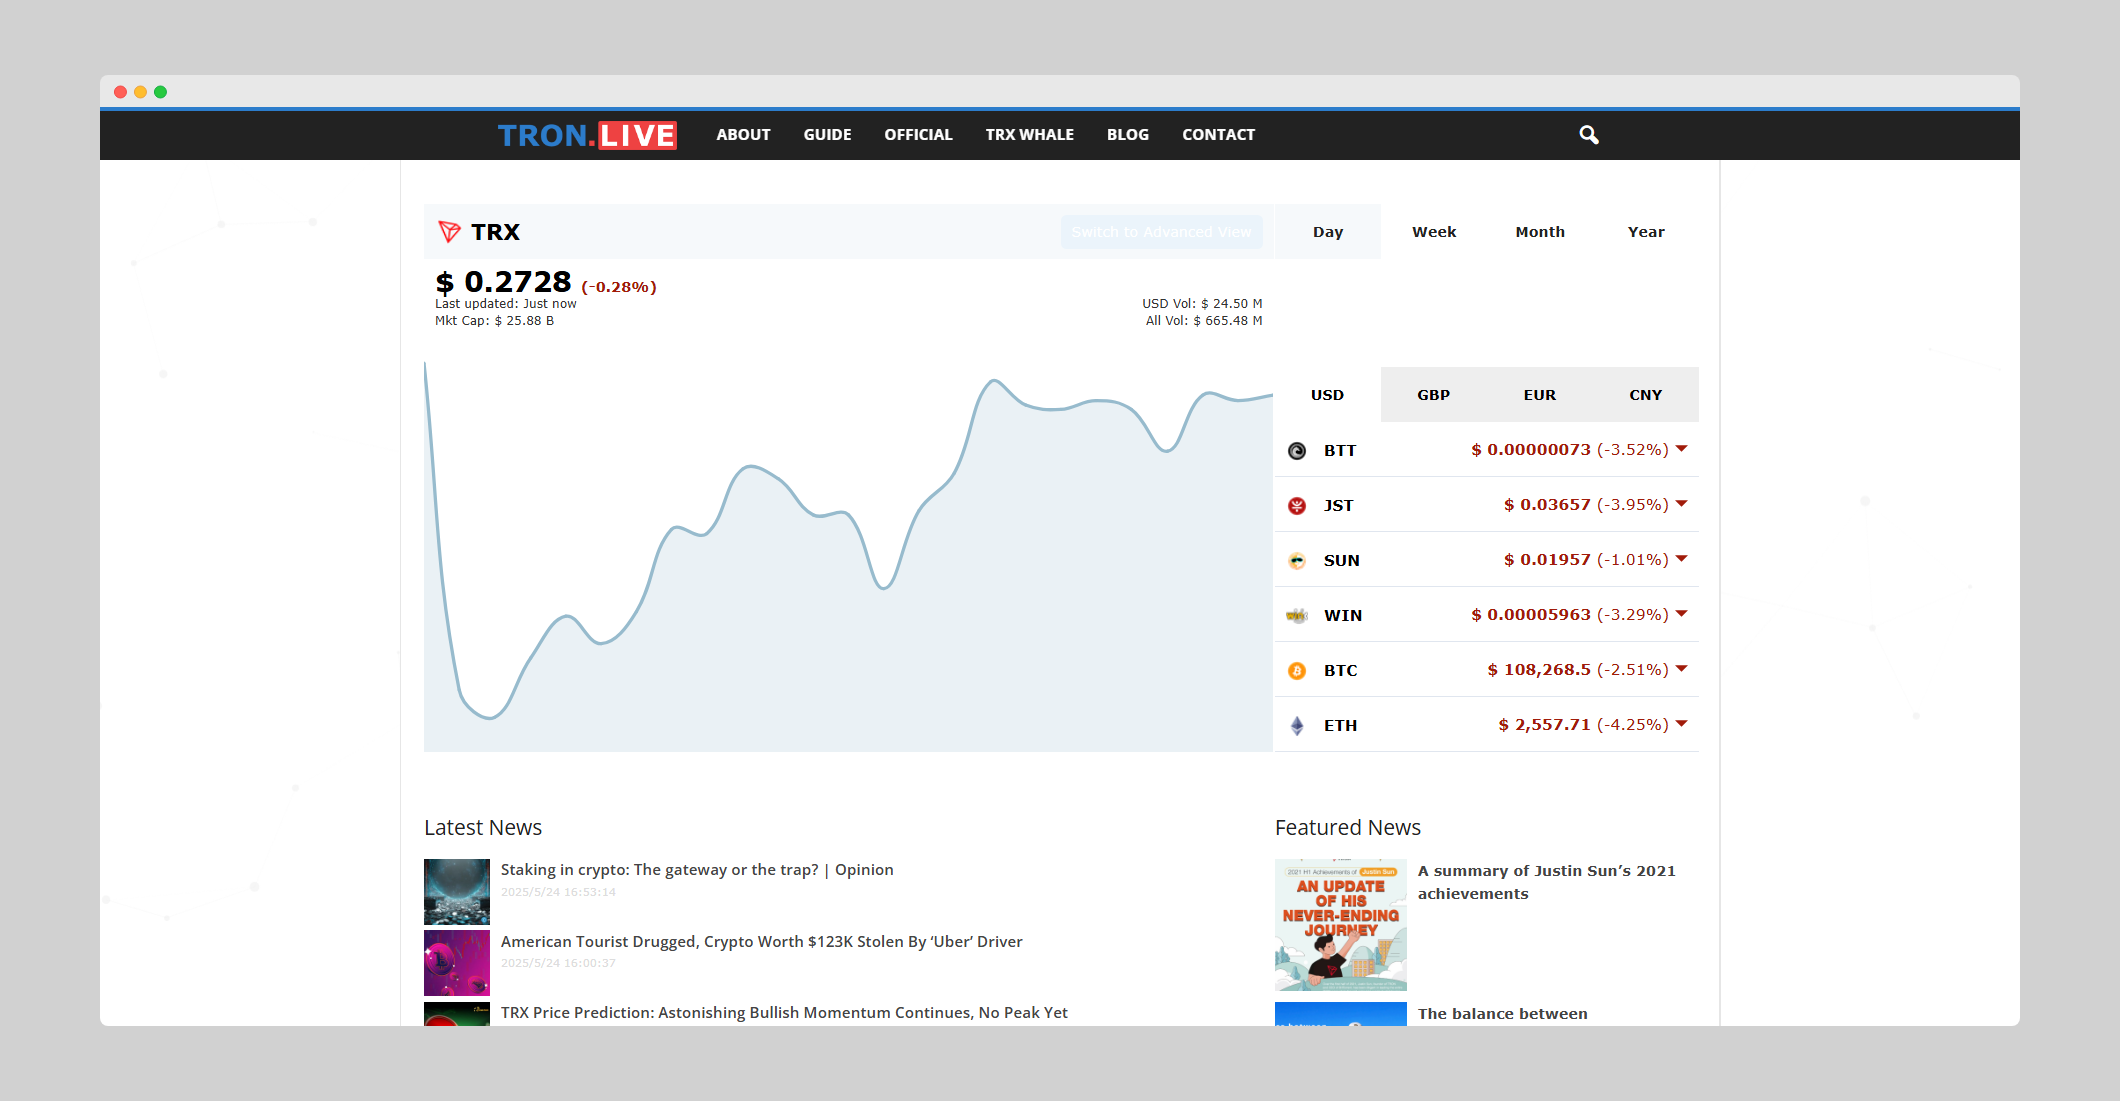The image size is (2120, 1101).
Task: Click the WIN coin icon
Action: 1297,616
